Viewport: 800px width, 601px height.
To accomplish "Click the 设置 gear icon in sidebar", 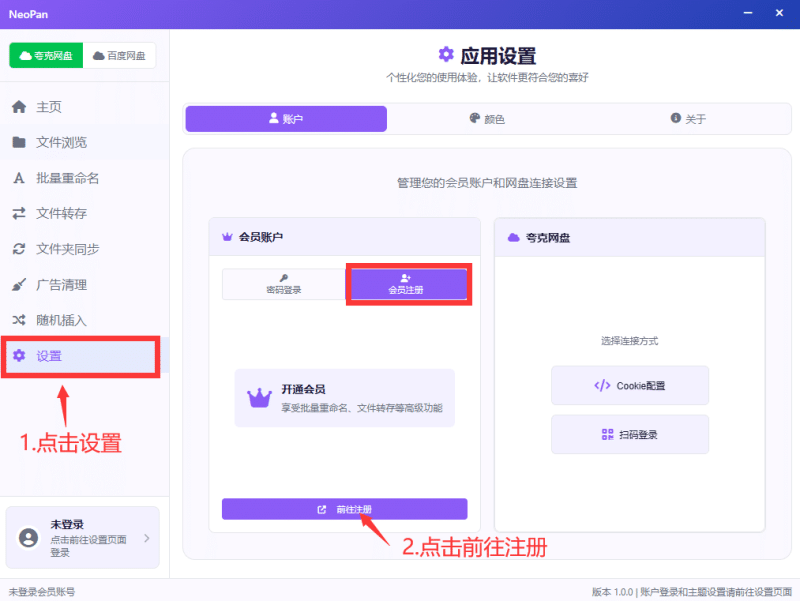I will coord(19,355).
